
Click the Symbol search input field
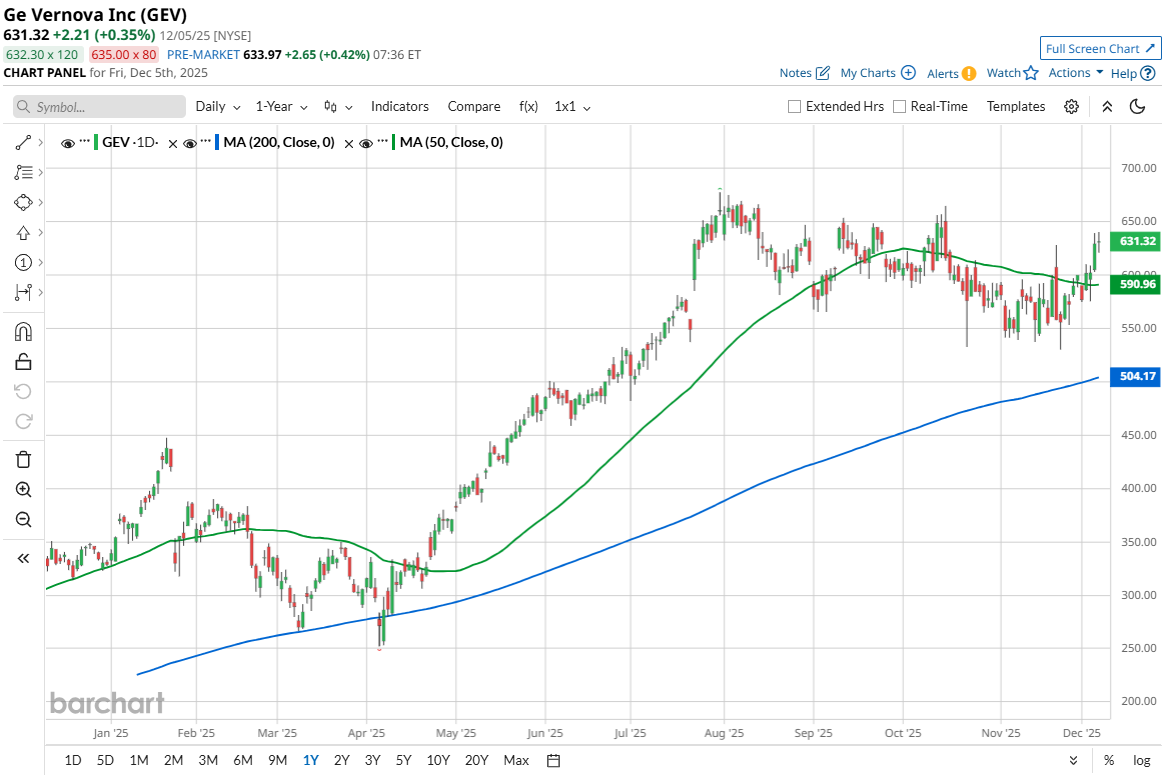click(100, 107)
